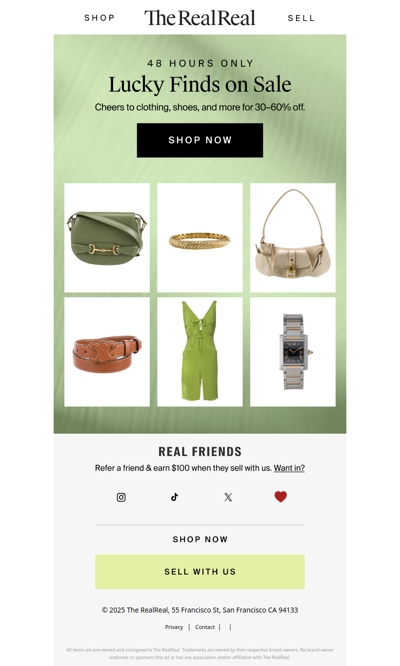The height and width of the screenshot is (666, 400).
Task: Open the Contact footer link
Action: point(205,627)
